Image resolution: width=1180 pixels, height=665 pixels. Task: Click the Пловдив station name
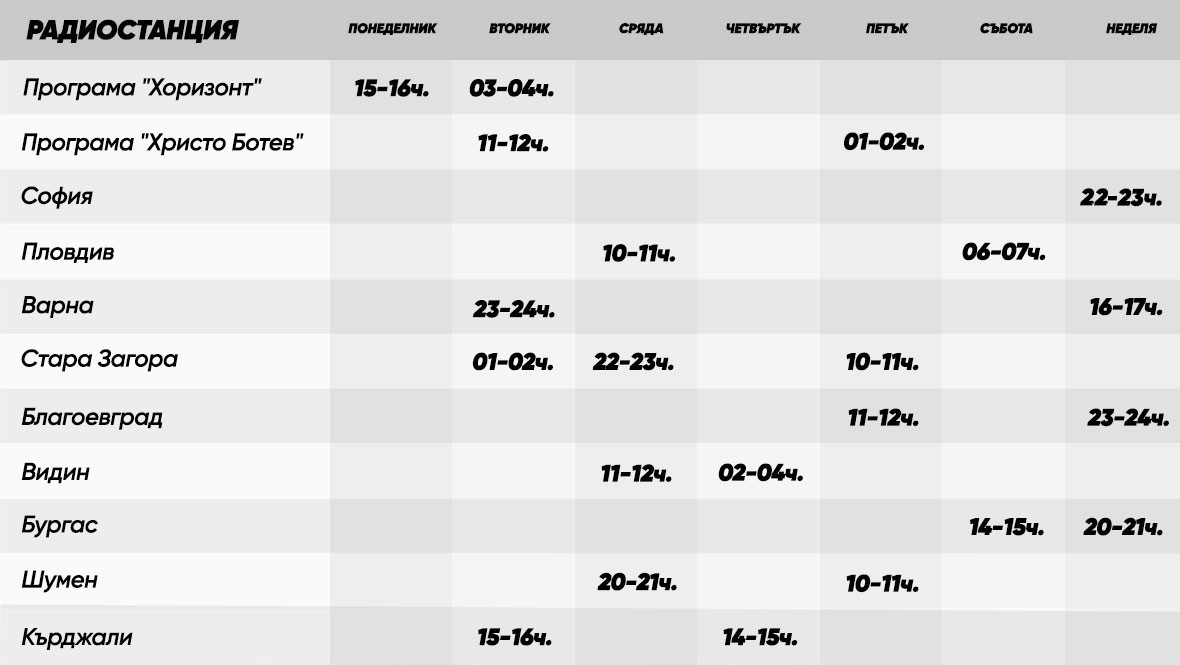click(68, 251)
